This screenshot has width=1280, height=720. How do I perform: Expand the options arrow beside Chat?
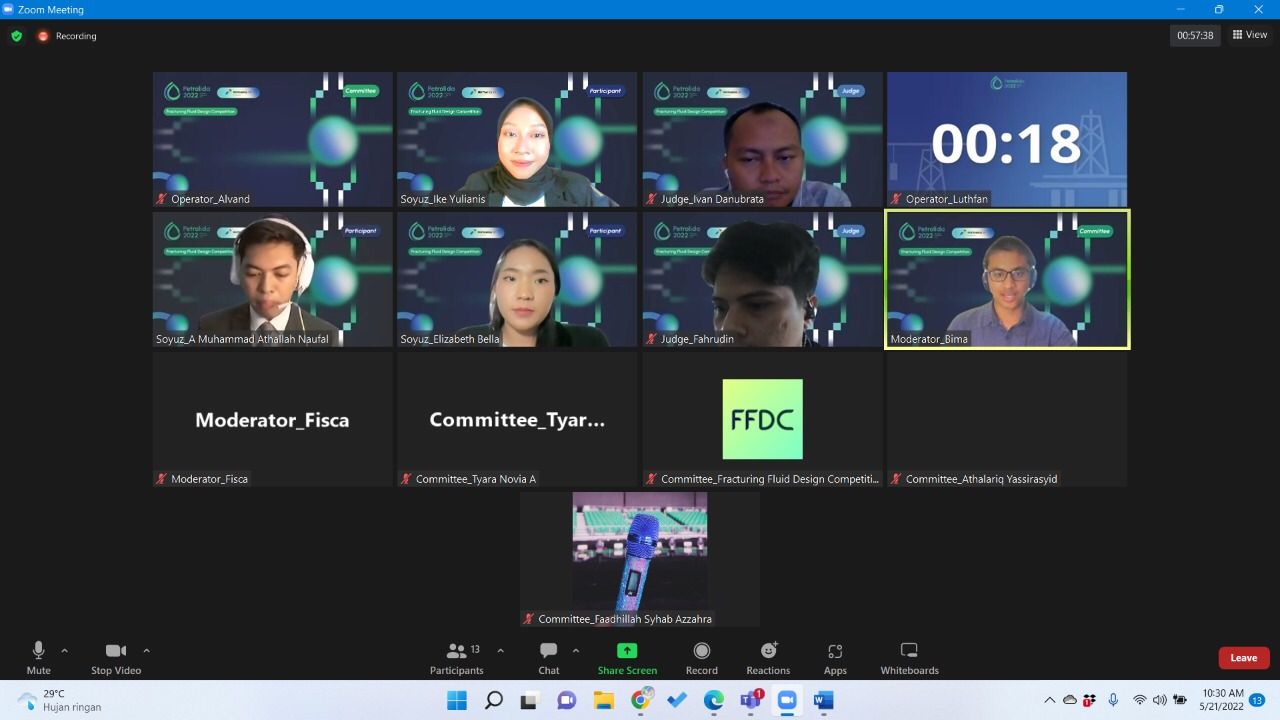576,650
